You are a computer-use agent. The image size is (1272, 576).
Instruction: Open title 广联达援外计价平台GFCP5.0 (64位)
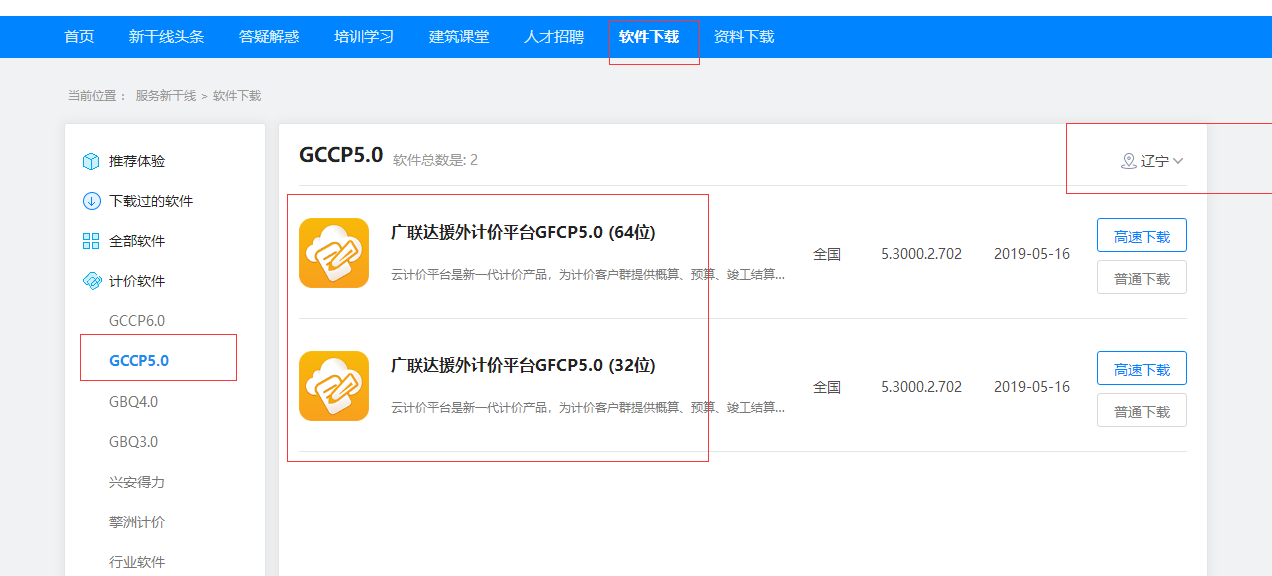(523, 233)
